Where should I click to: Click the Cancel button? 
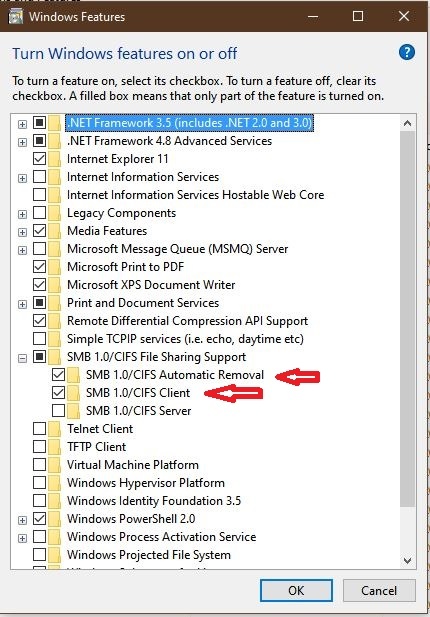pos(379,591)
